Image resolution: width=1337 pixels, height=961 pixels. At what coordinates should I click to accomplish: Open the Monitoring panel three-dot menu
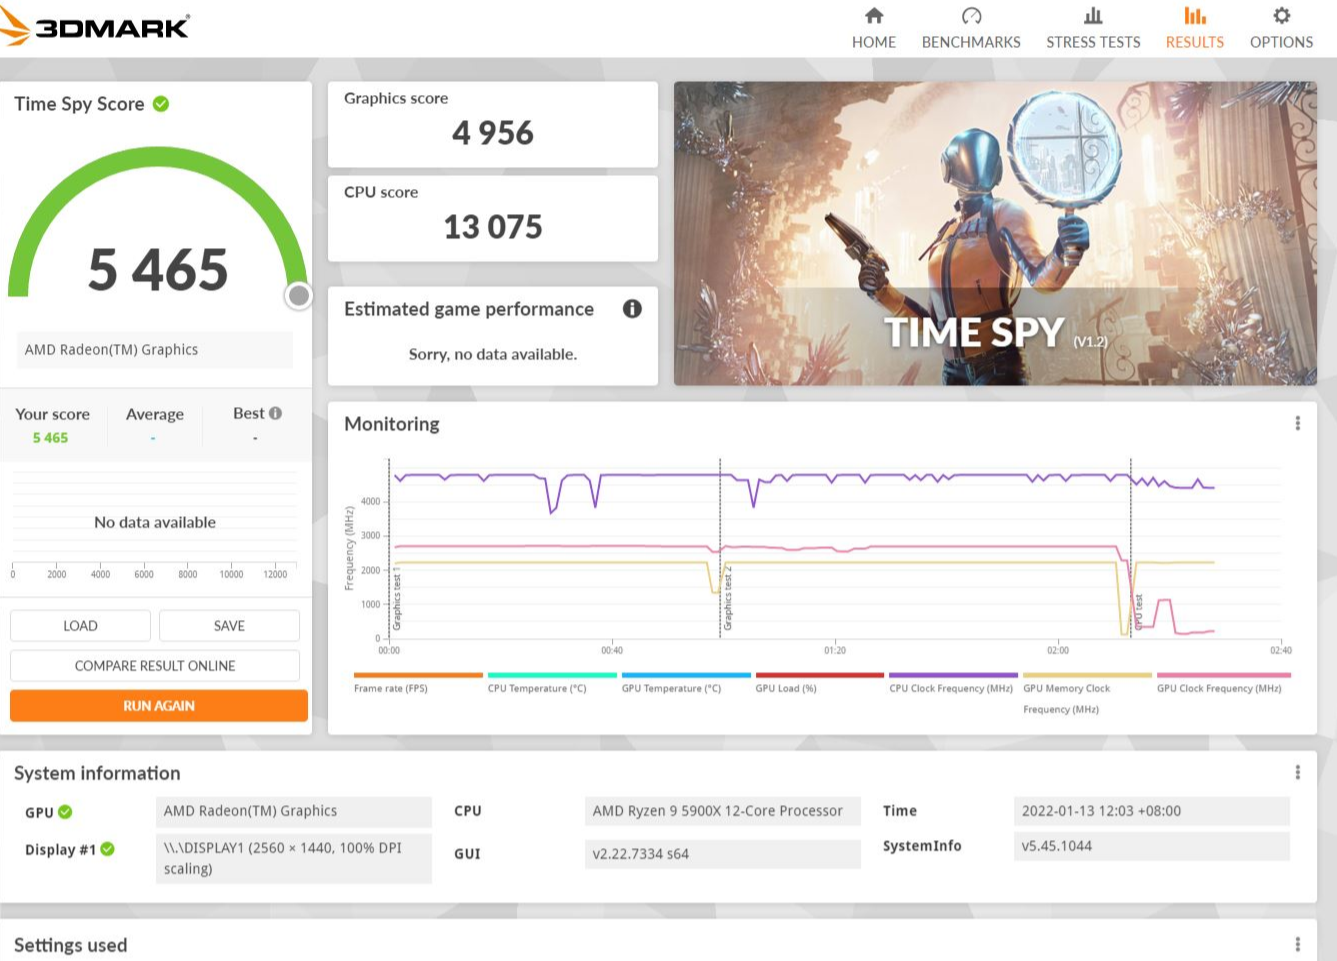point(1297,423)
